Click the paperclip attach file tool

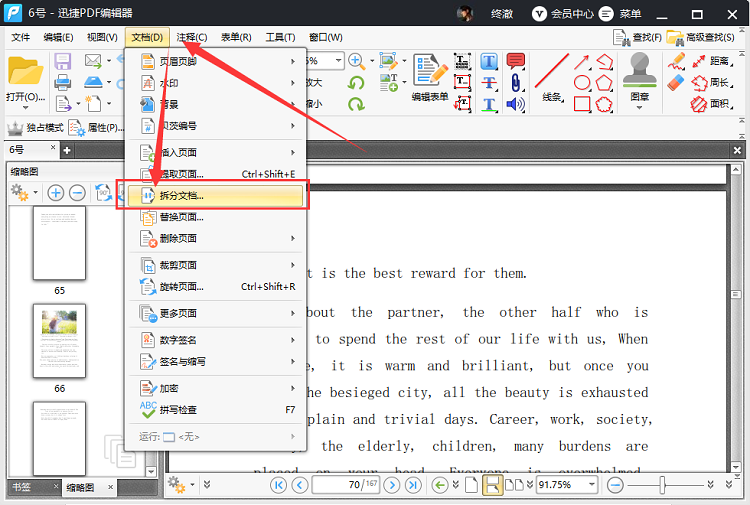tap(516, 82)
